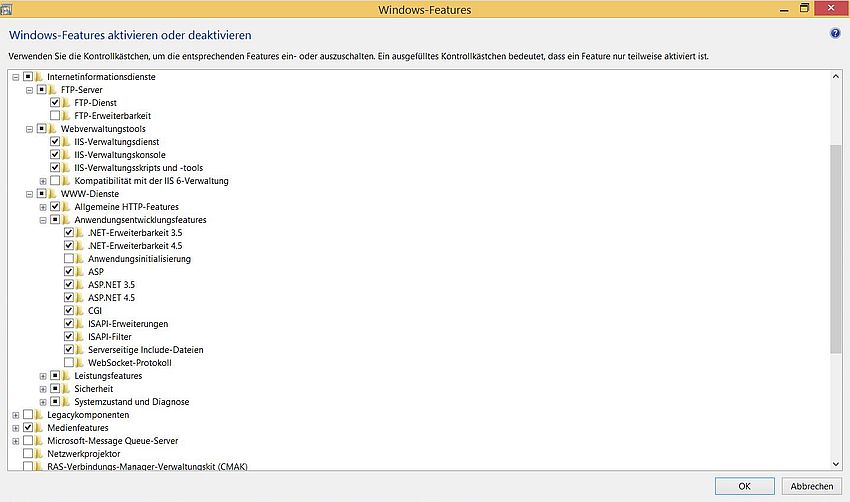
Task: Expand Kompatibilität mit der IIS 6-Verwaltung
Action: (43, 181)
